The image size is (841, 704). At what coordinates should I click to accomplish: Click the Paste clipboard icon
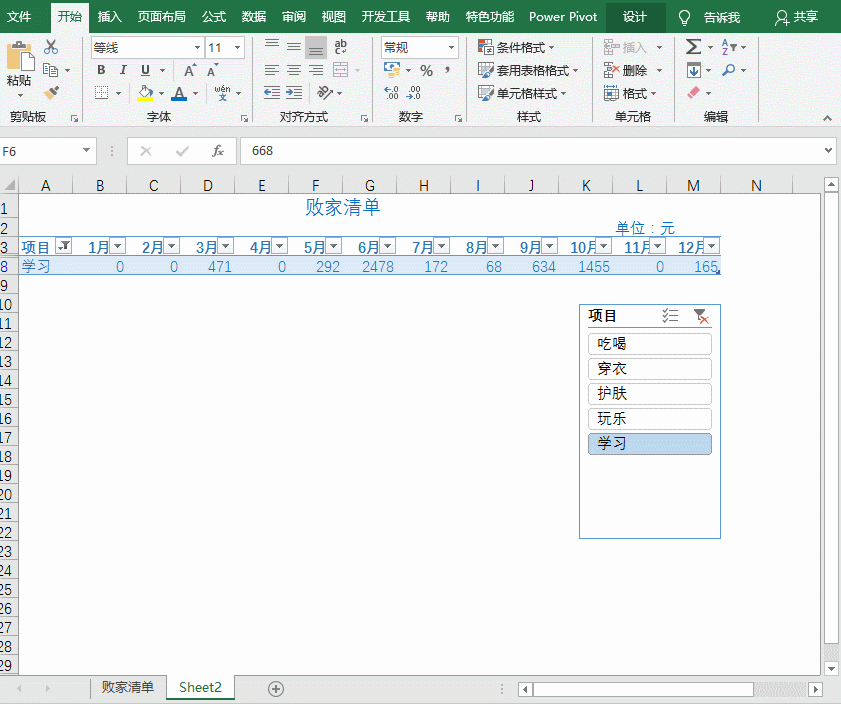click(x=19, y=58)
